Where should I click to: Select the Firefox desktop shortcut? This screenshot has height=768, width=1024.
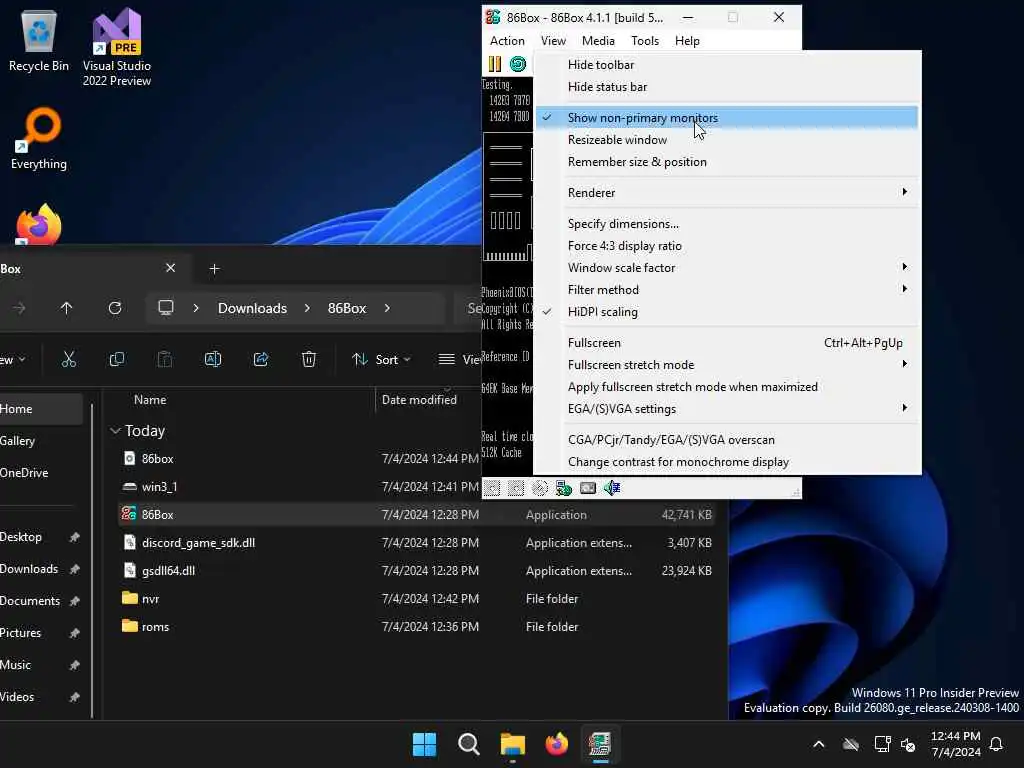39,224
